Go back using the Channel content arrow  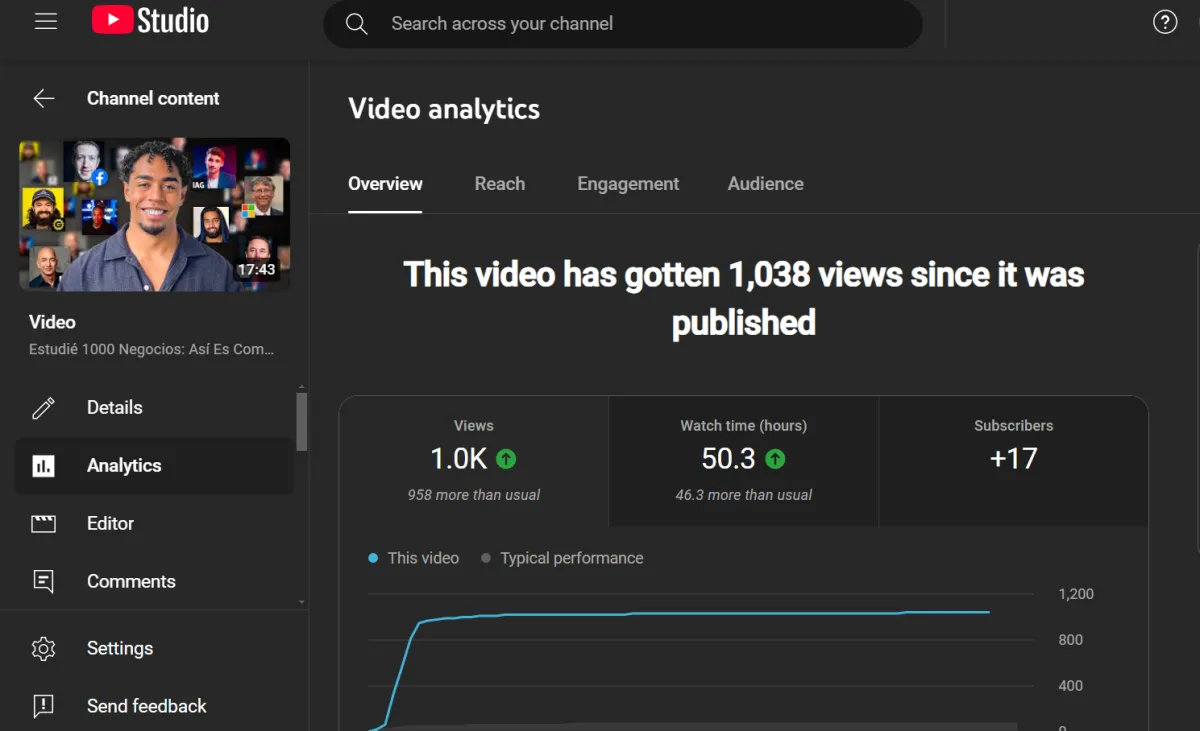click(x=43, y=98)
